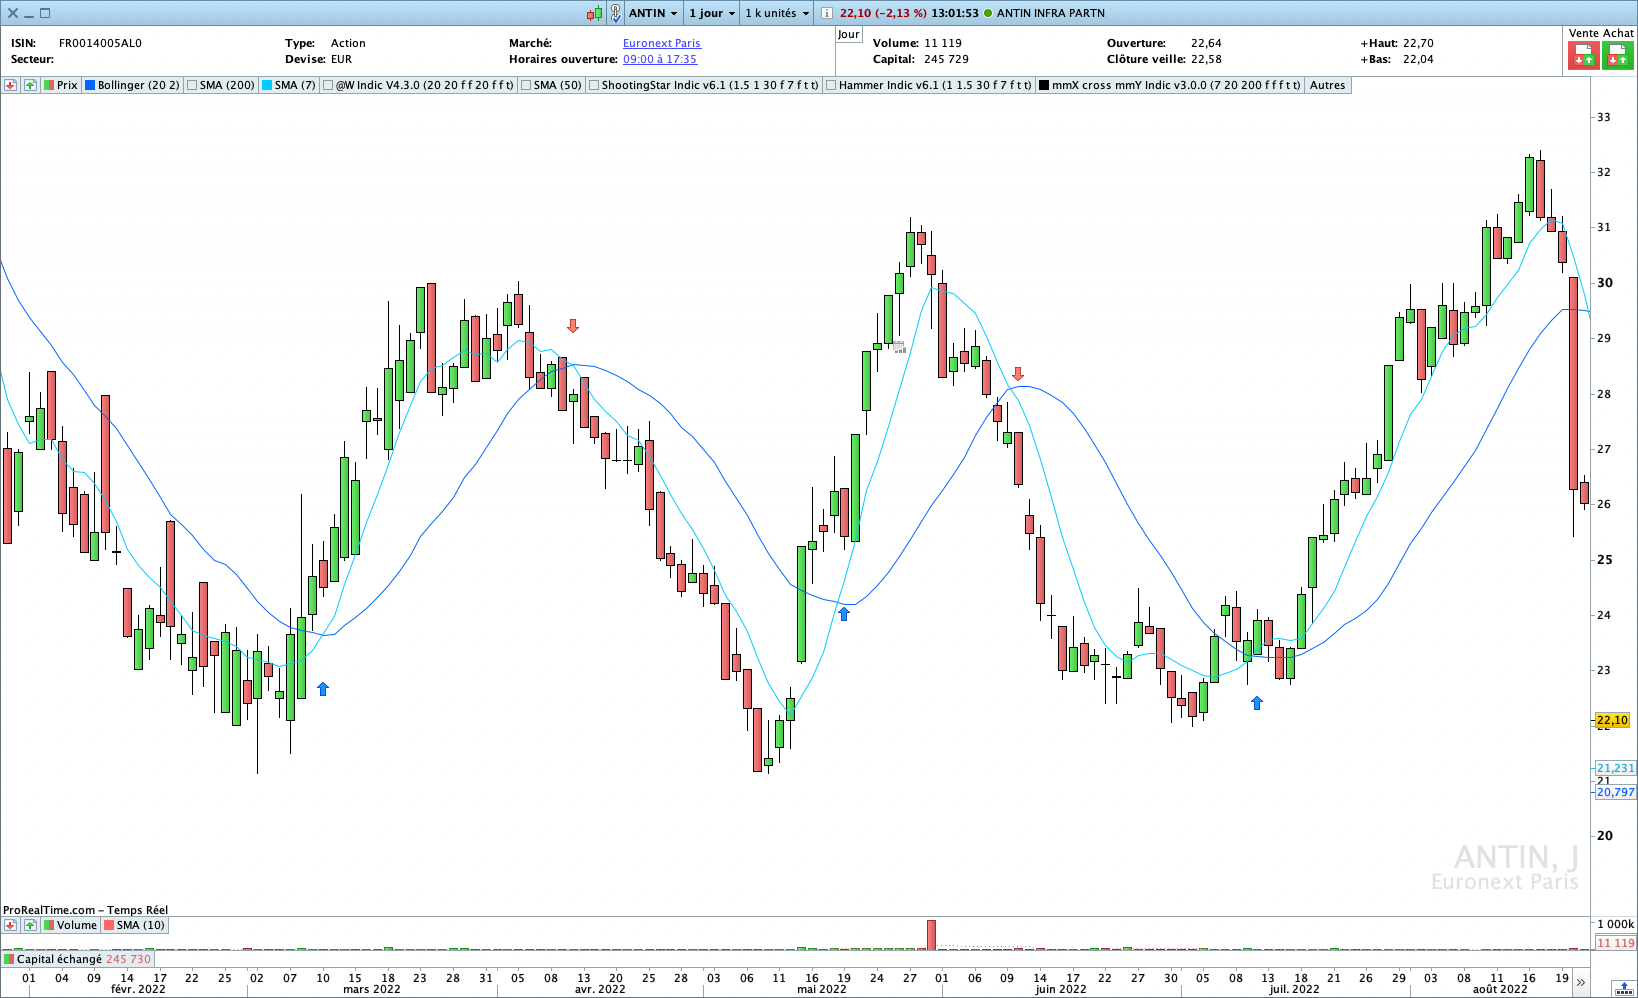Click the green up-arrow icon in the Volume panel bar
Image resolution: width=1638 pixels, height=998 pixels.
[x=30, y=925]
